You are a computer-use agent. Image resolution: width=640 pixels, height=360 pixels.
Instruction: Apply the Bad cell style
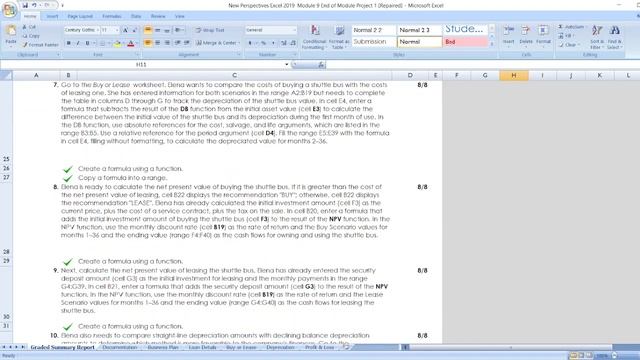click(x=465, y=42)
